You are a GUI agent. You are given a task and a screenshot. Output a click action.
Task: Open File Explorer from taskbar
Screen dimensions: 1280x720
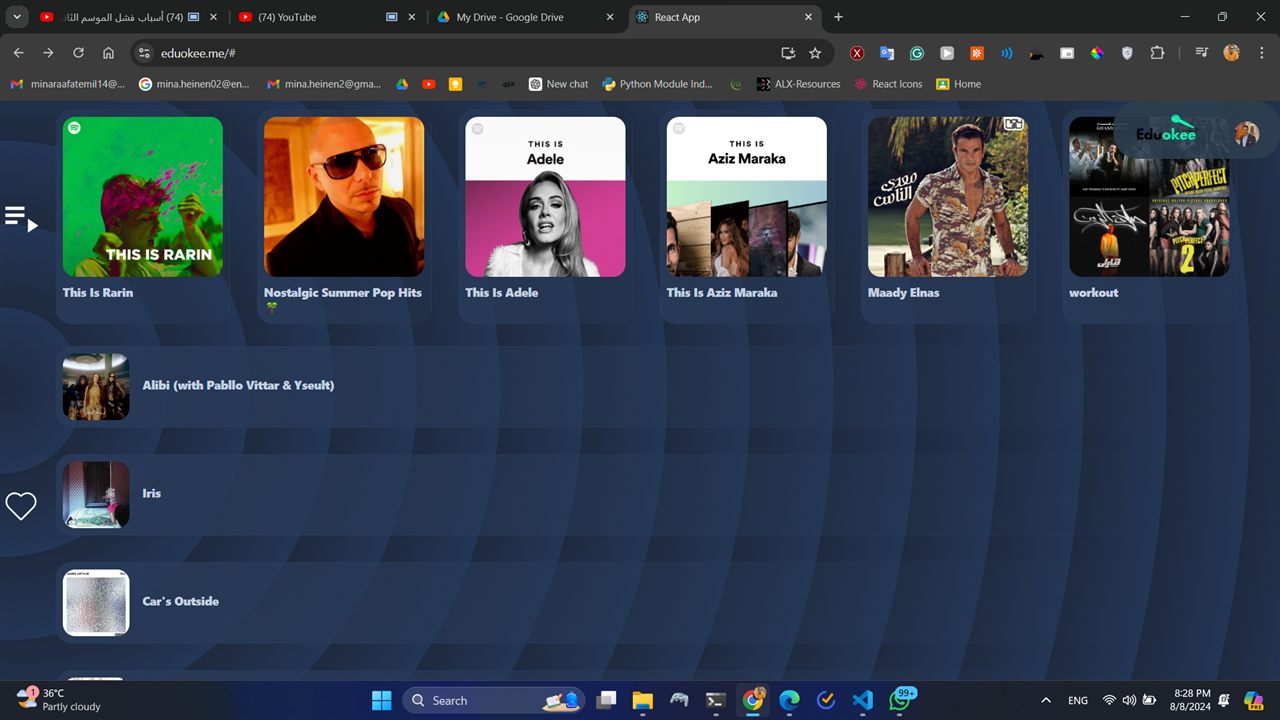click(x=642, y=700)
